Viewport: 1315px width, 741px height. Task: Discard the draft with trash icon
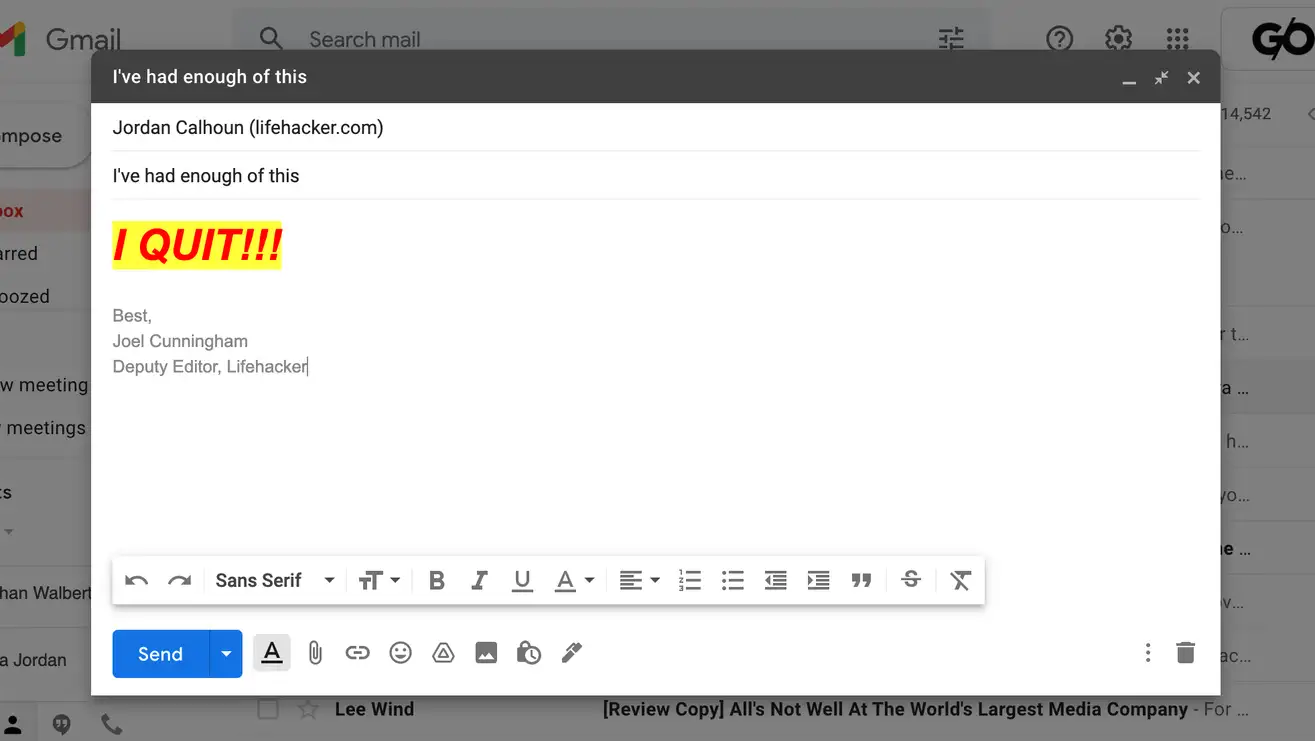(x=1185, y=653)
